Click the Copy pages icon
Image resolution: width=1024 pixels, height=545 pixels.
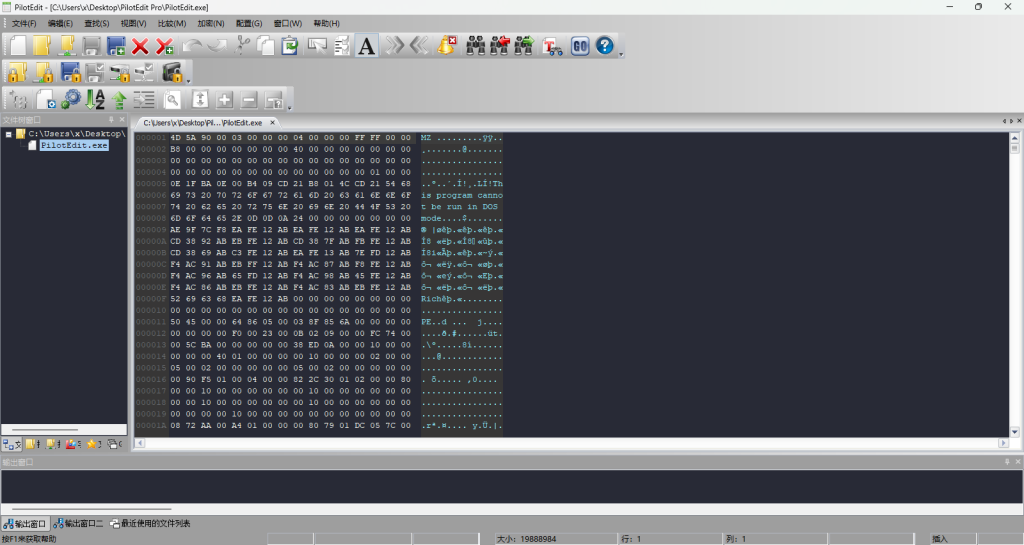[265, 46]
